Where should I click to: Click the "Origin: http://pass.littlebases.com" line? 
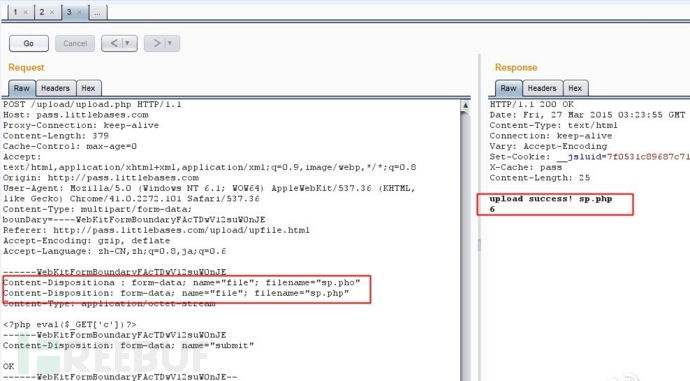pos(101,178)
